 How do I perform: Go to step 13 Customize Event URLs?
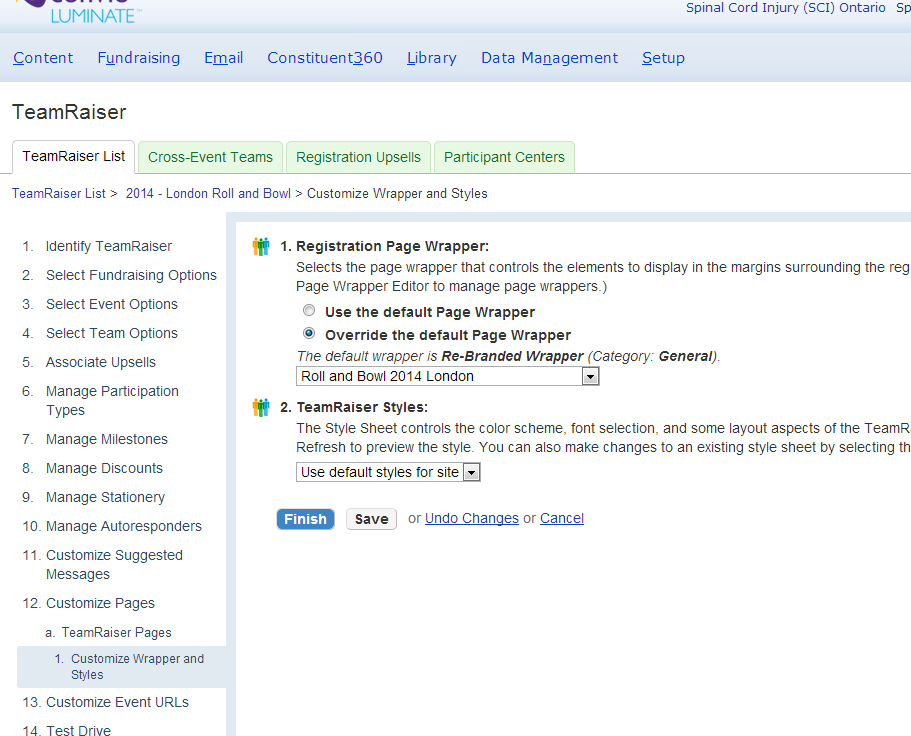click(117, 702)
